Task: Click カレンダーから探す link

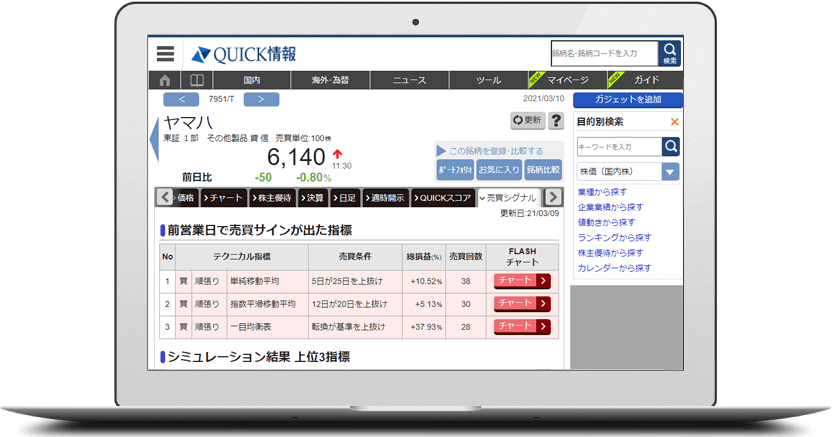Action: [x=614, y=268]
